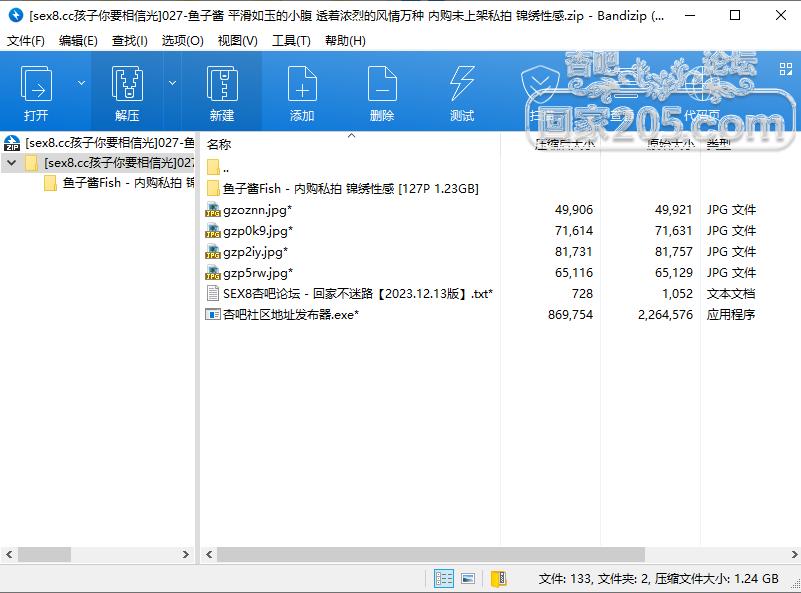Open the 工具(T) menu
The height and width of the screenshot is (593, 801).
(x=291, y=41)
